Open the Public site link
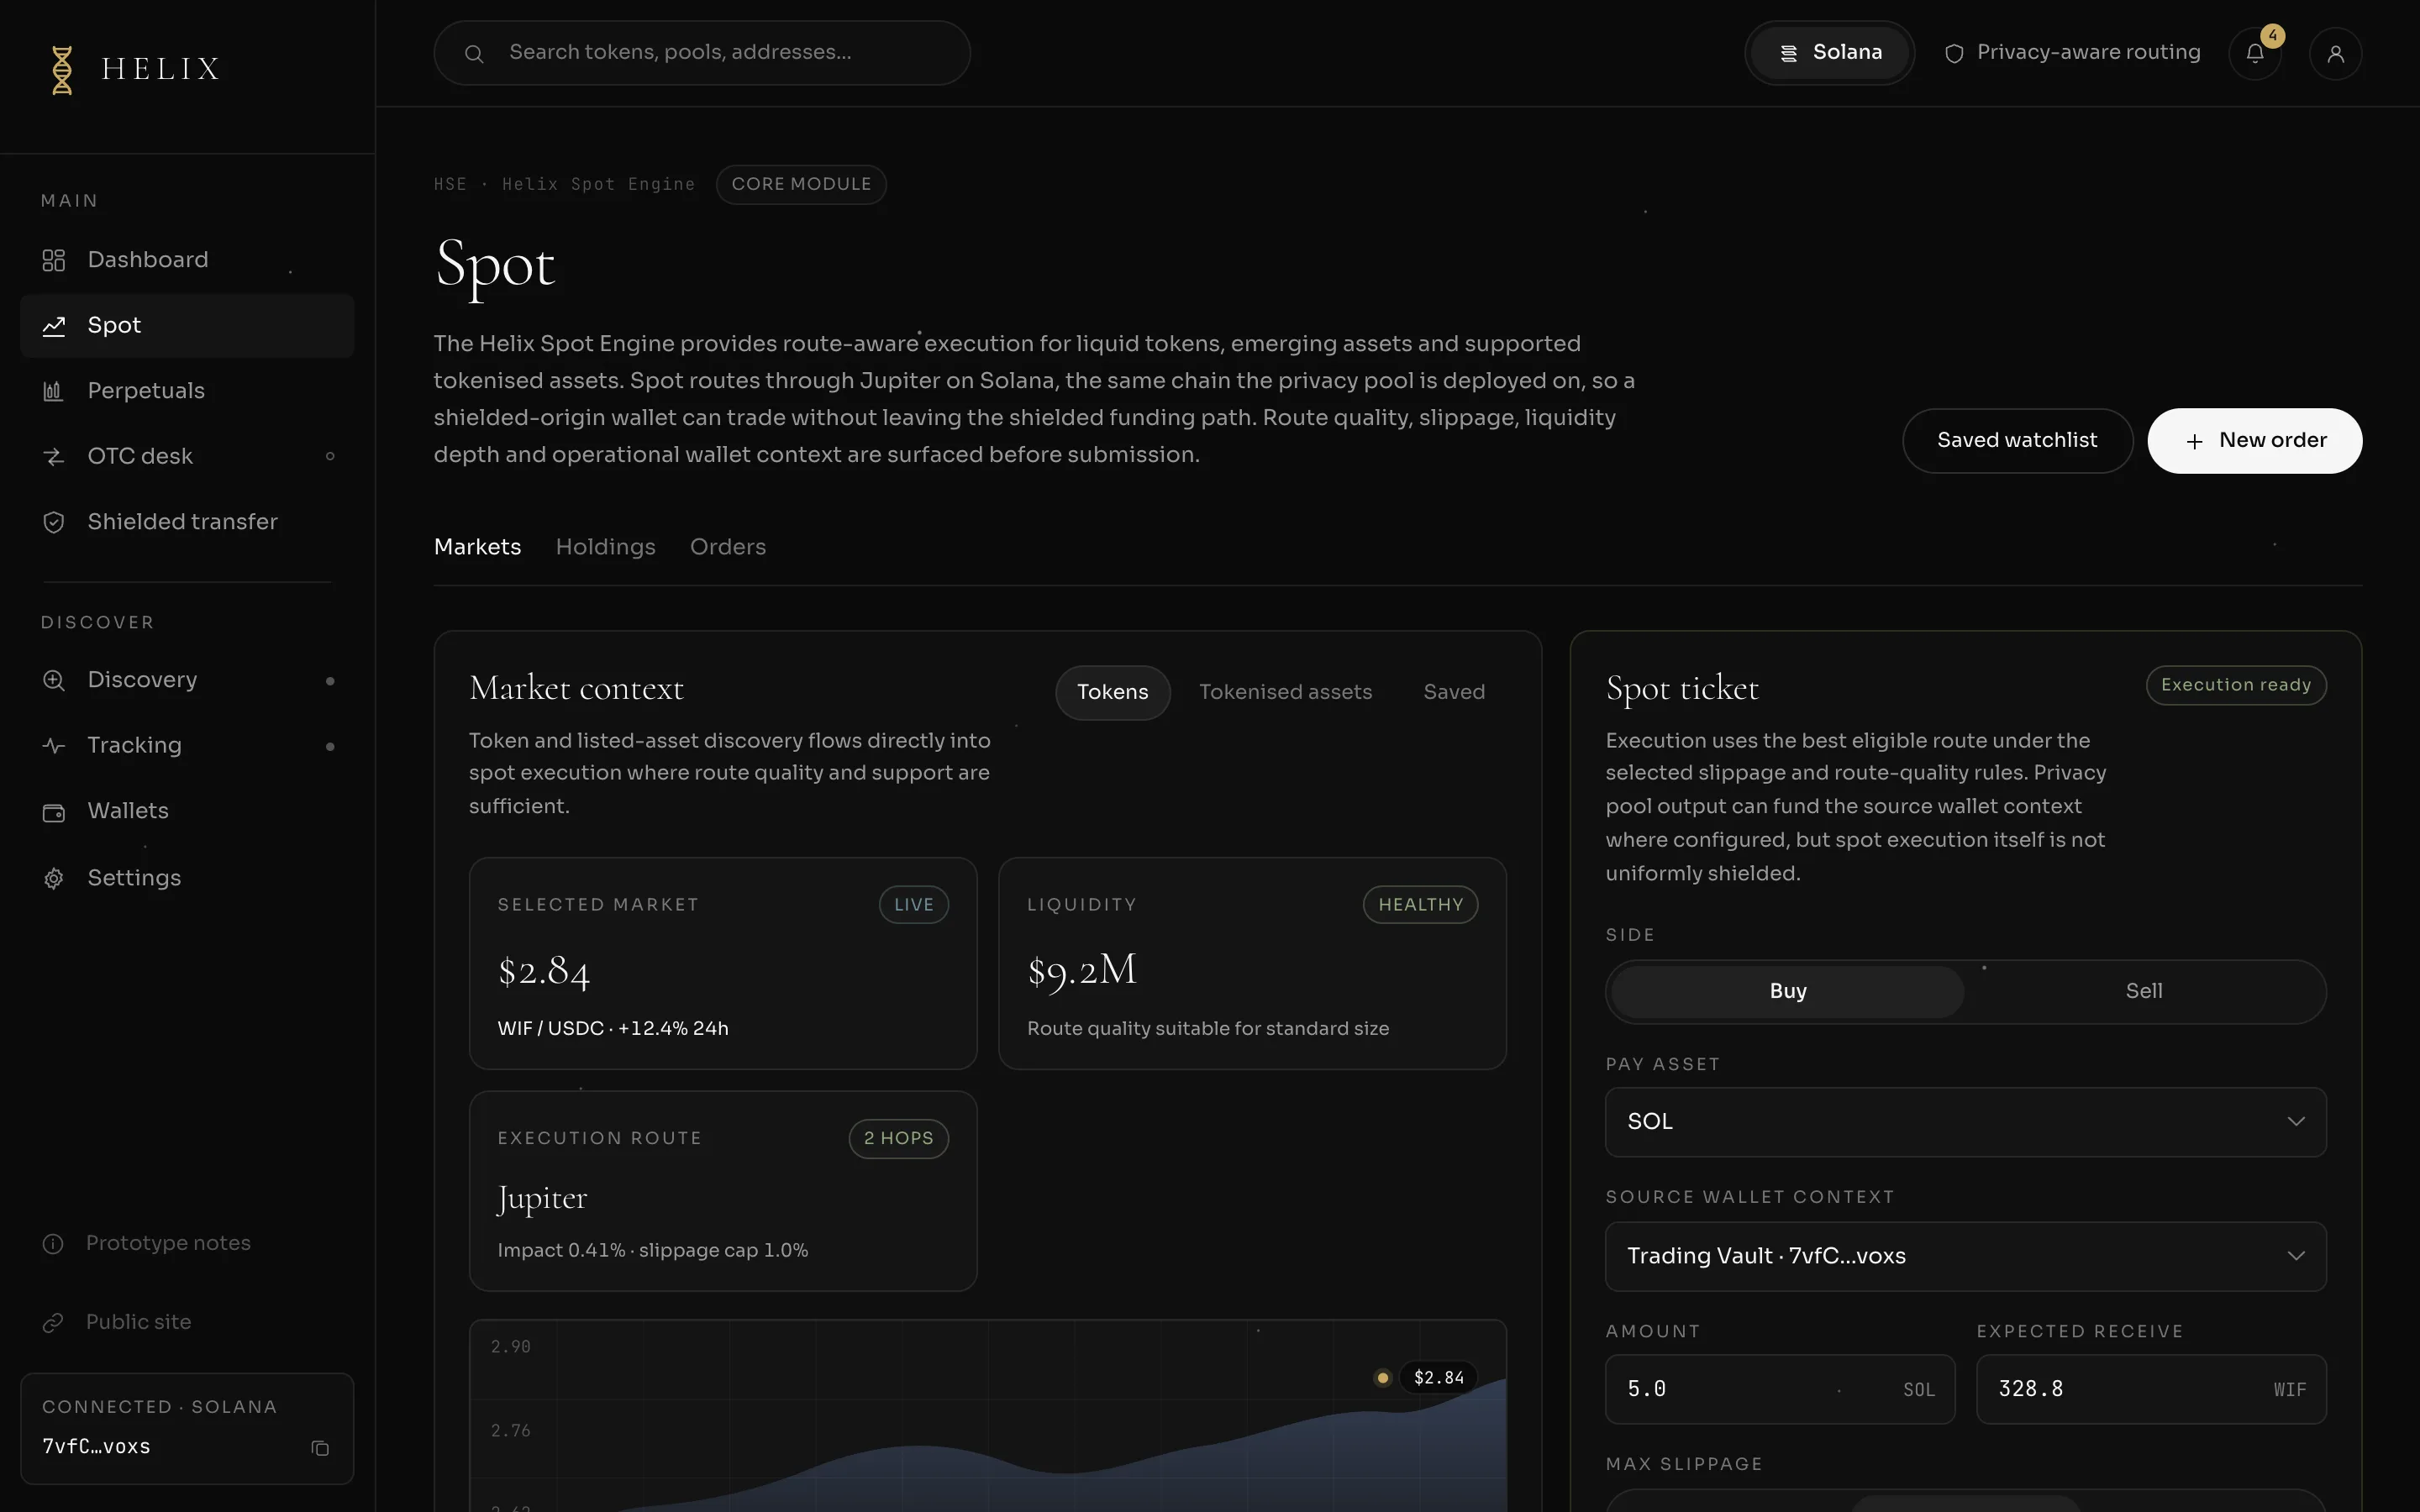This screenshot has height=1512, width=2420. 117,1323
